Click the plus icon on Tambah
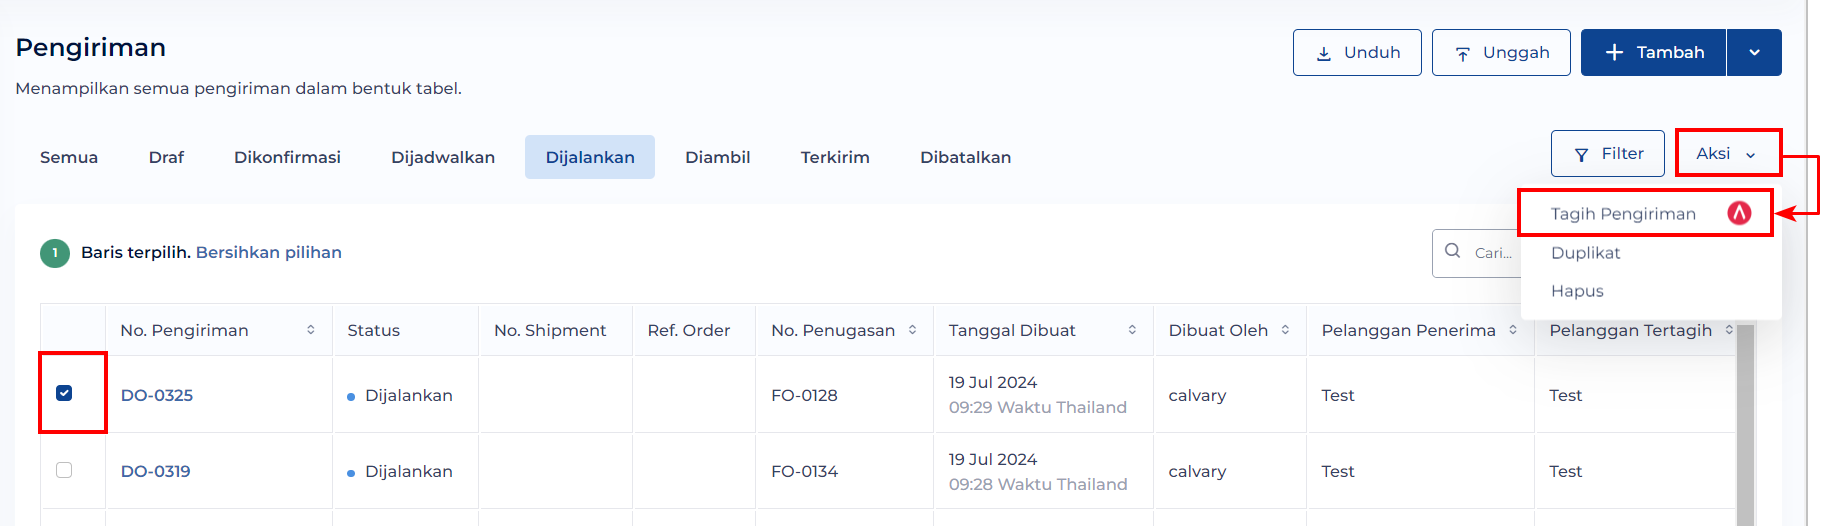1826x526 pixels. click(x=1614, y=52)
